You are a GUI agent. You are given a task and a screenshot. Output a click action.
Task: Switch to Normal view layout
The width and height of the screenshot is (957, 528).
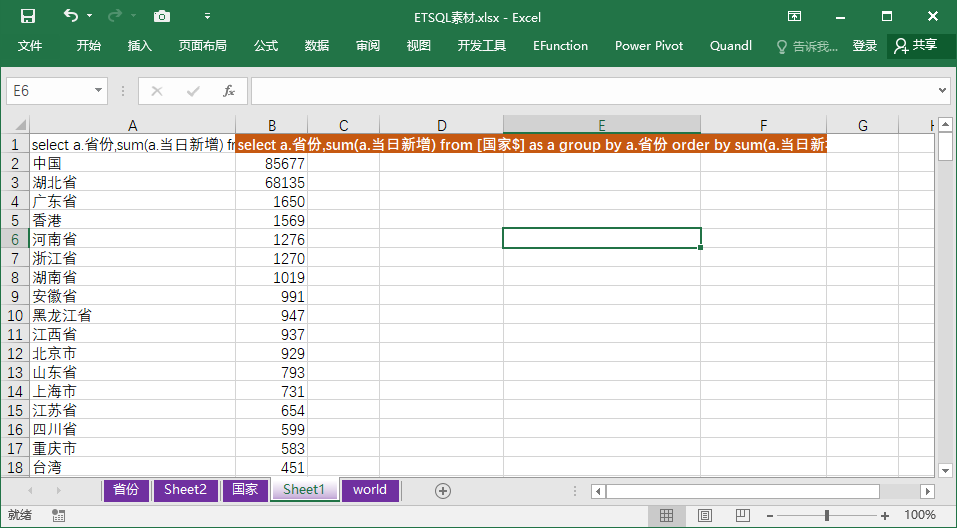(667, 515)
